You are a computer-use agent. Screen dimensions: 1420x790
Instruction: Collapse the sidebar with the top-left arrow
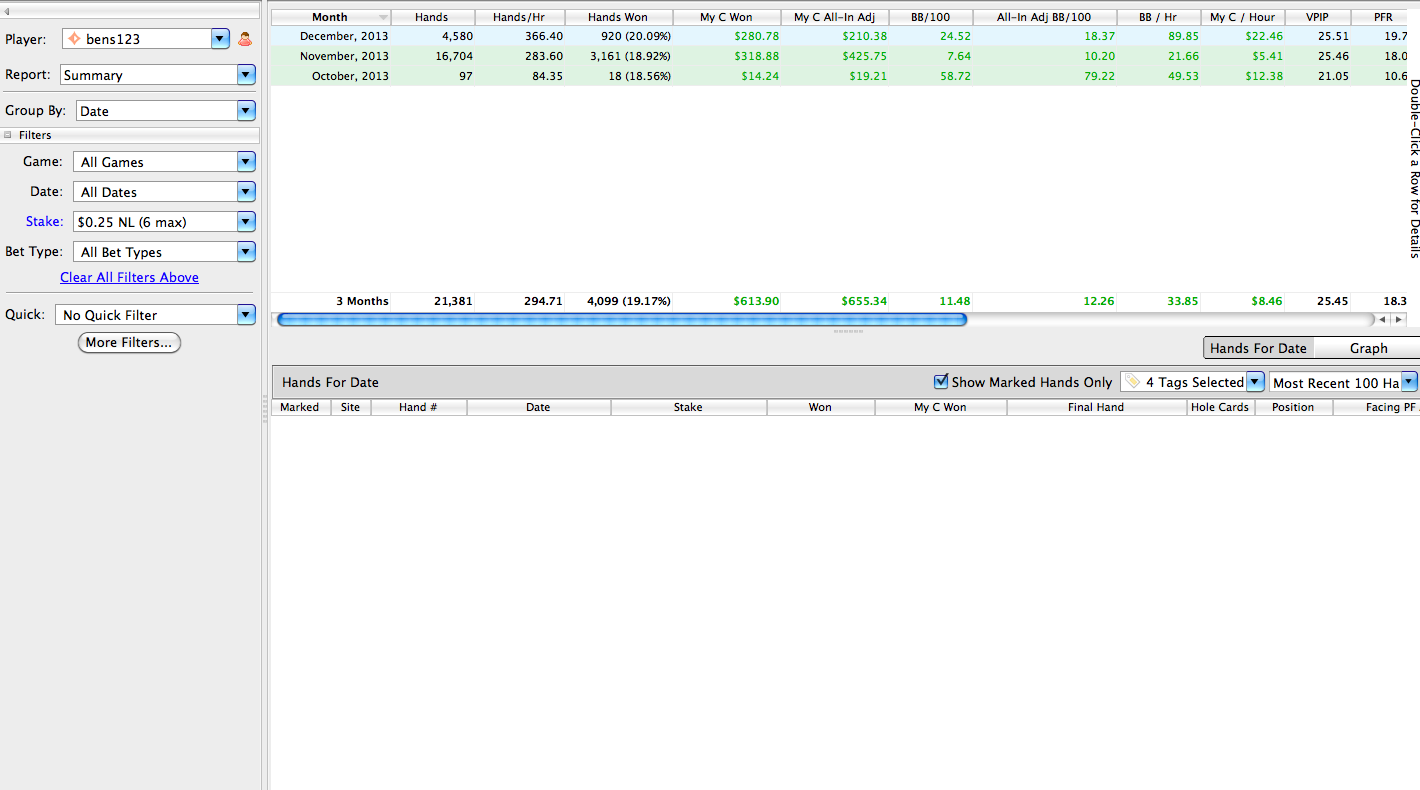8,10
